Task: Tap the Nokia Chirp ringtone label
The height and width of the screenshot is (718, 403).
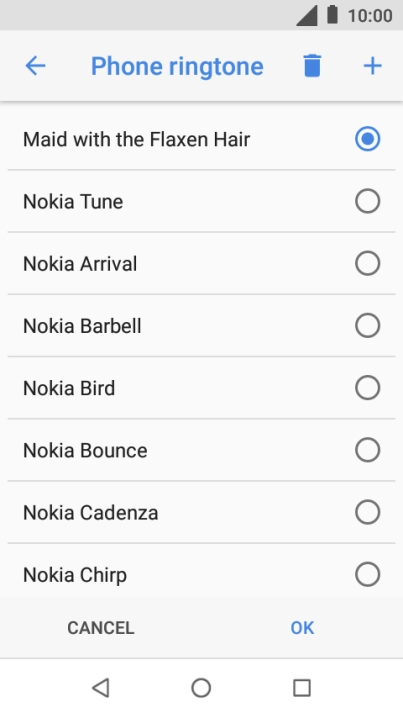Action: (75, 575)
